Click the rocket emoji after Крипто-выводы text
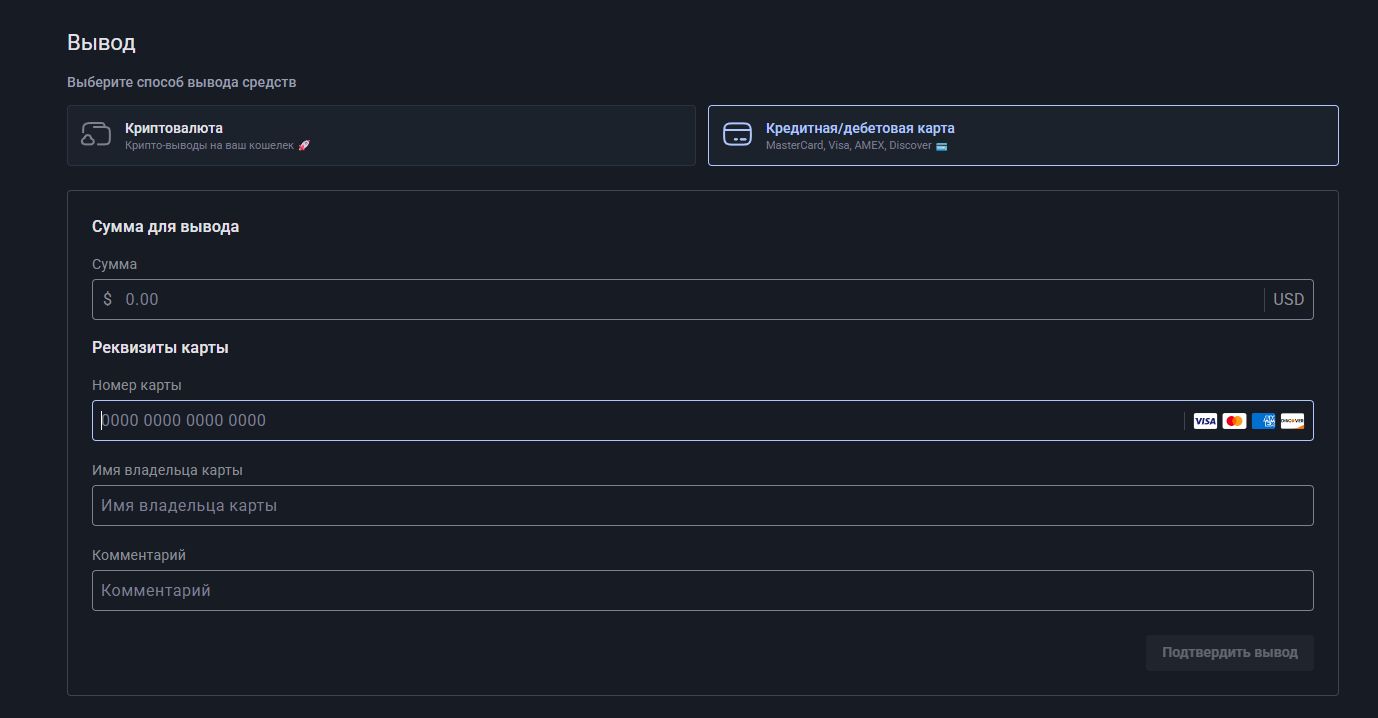This screenshot has width=1378, height=718. [304, 146]
